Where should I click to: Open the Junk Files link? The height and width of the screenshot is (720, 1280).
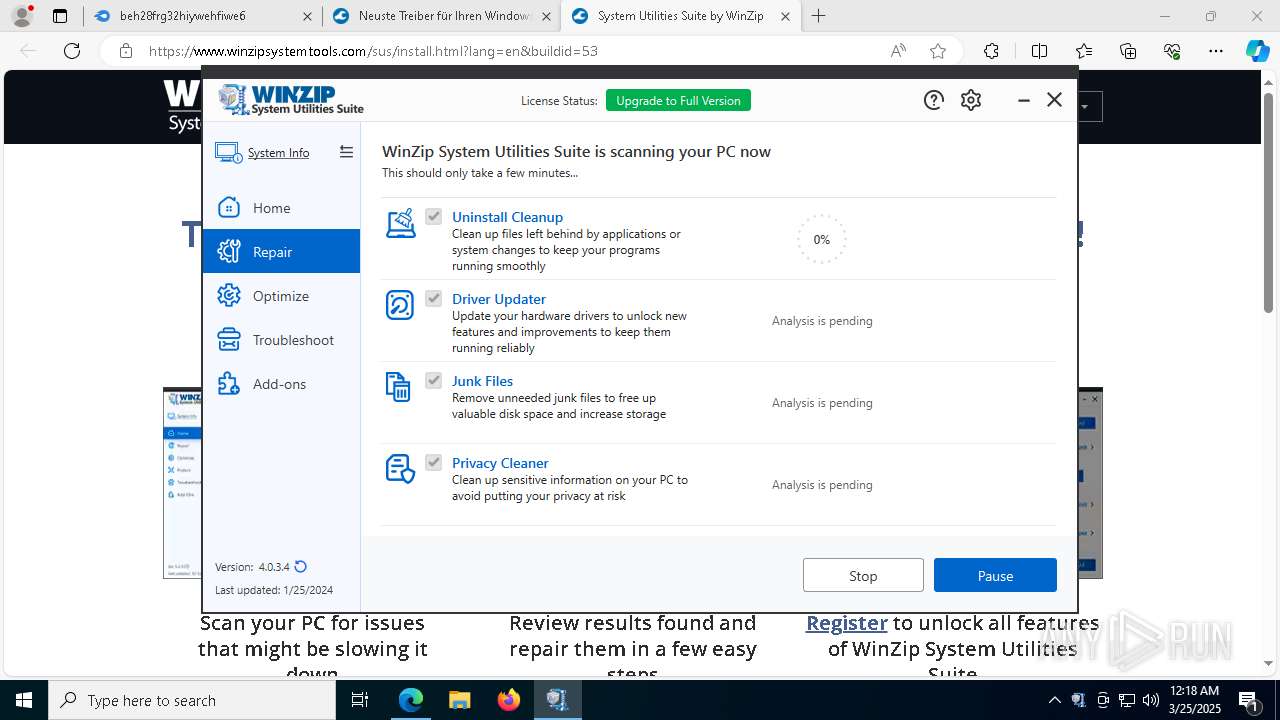click(482, 381)
